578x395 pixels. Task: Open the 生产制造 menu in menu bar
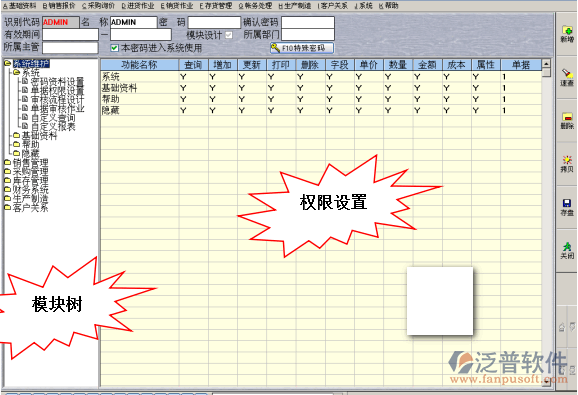point(295,6)
